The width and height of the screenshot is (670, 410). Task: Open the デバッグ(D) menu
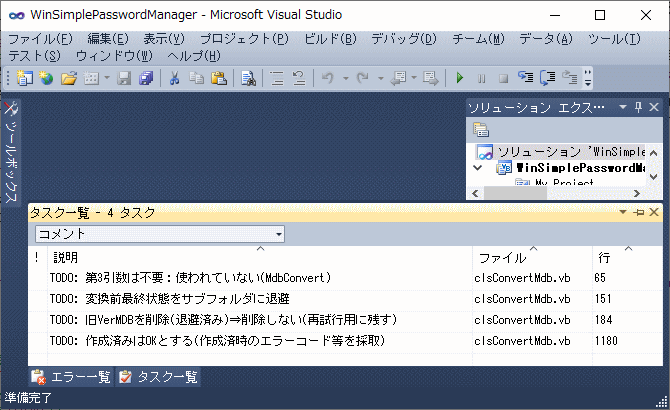coord(404,39)
